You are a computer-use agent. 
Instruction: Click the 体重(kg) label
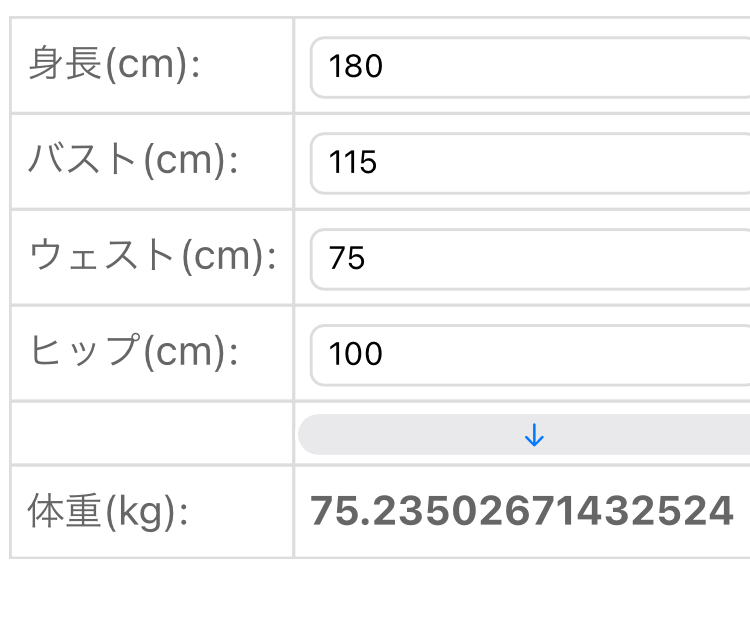[x=108, y=512]
